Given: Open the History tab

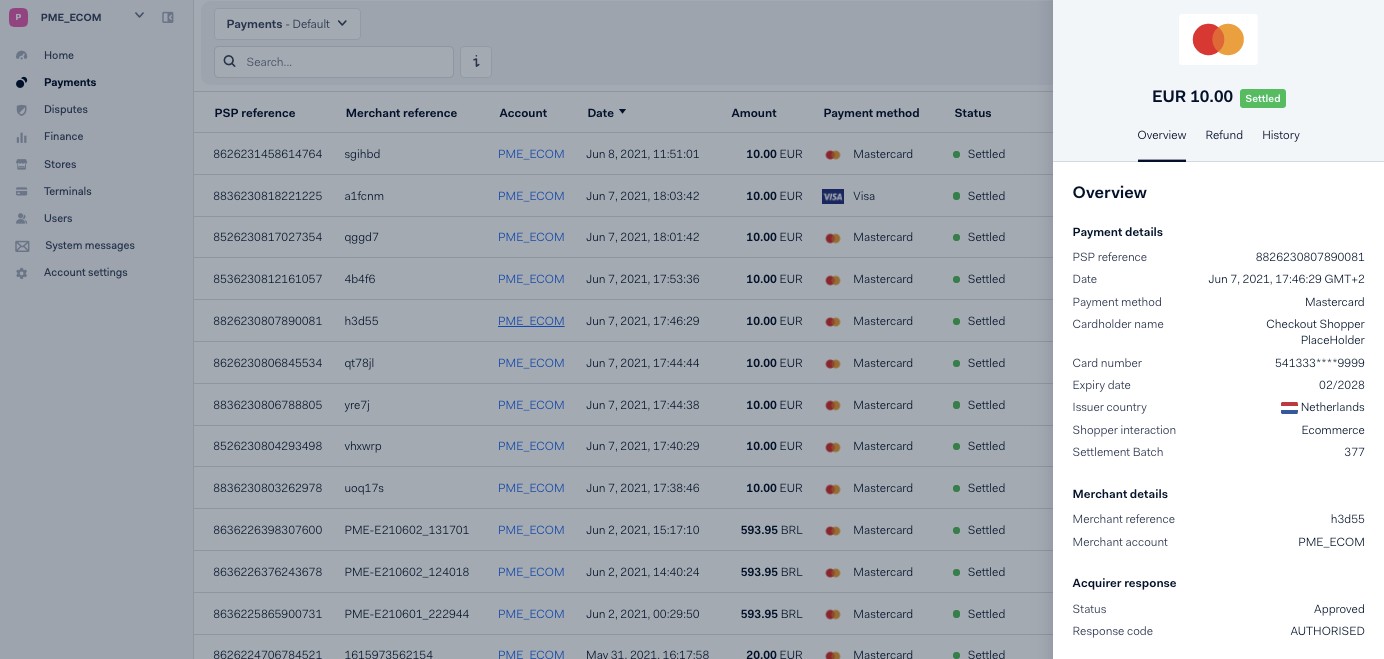Looking at the screenshot, I should [1280, 135].
